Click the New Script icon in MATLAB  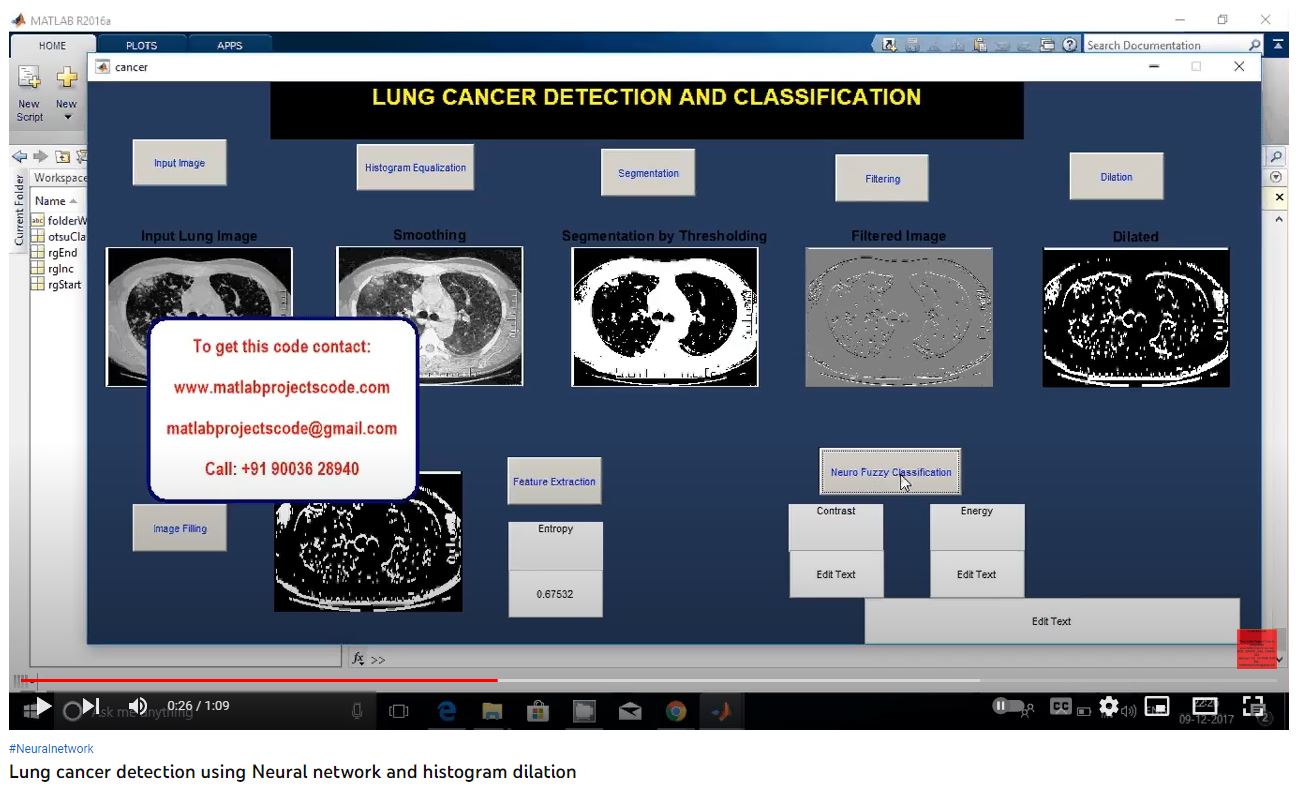pos(29,77)
